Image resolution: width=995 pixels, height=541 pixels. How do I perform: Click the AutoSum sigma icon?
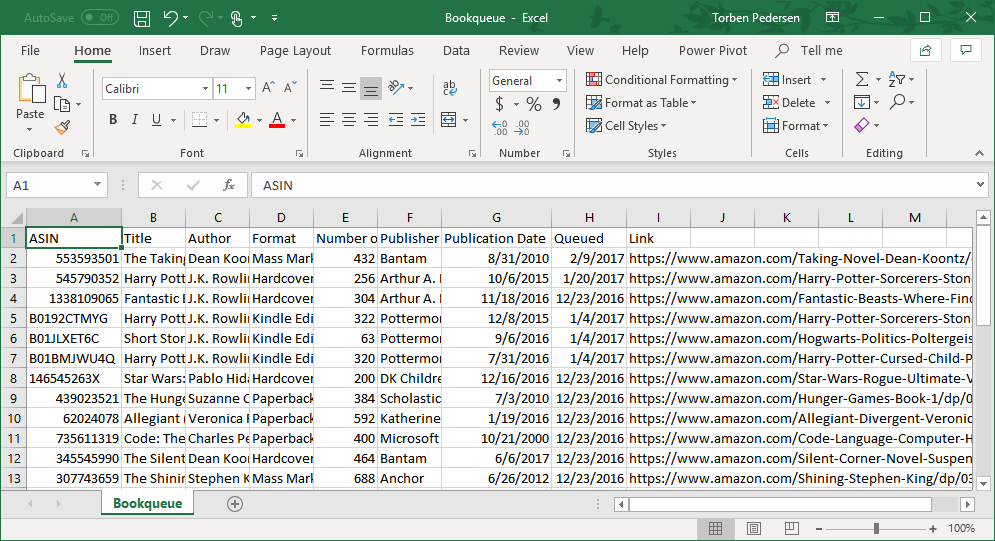pos(862,79)
